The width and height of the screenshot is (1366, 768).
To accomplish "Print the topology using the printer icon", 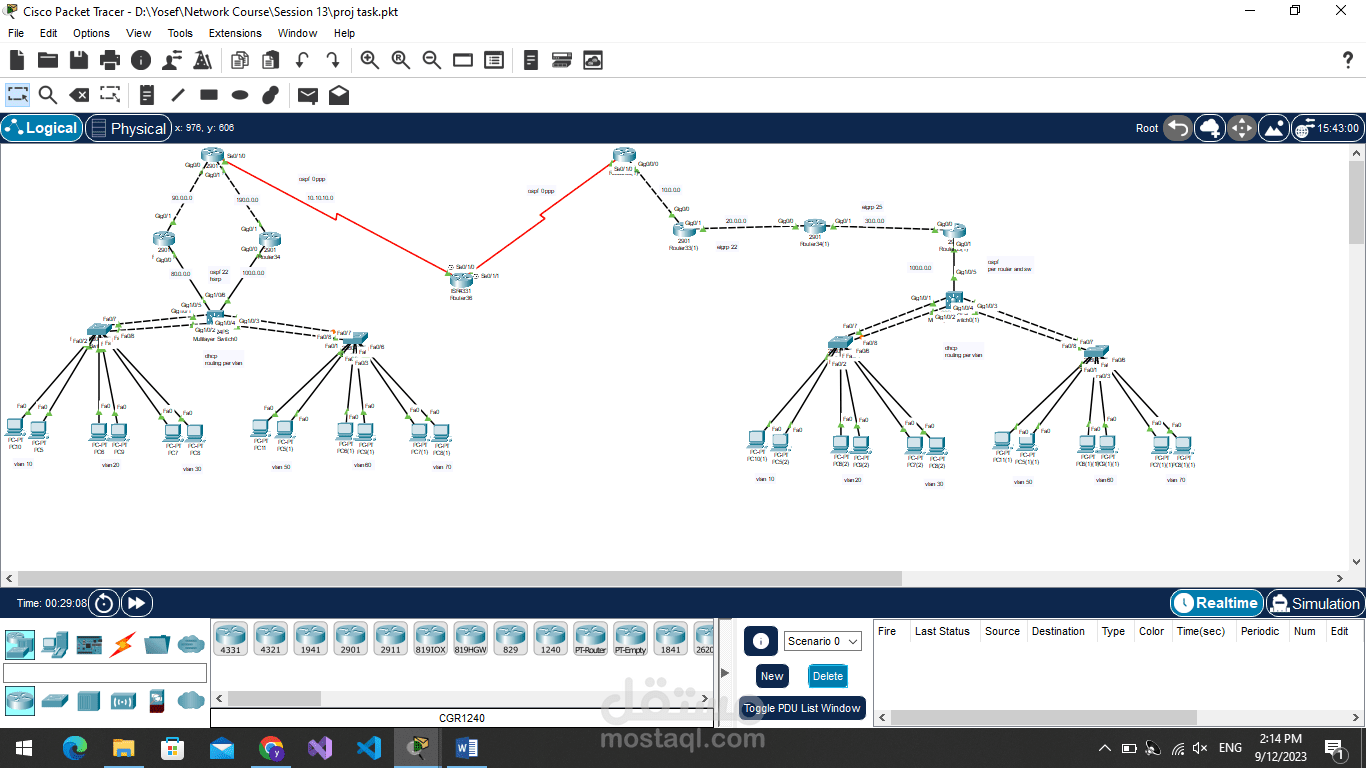I will coord(110,60).
